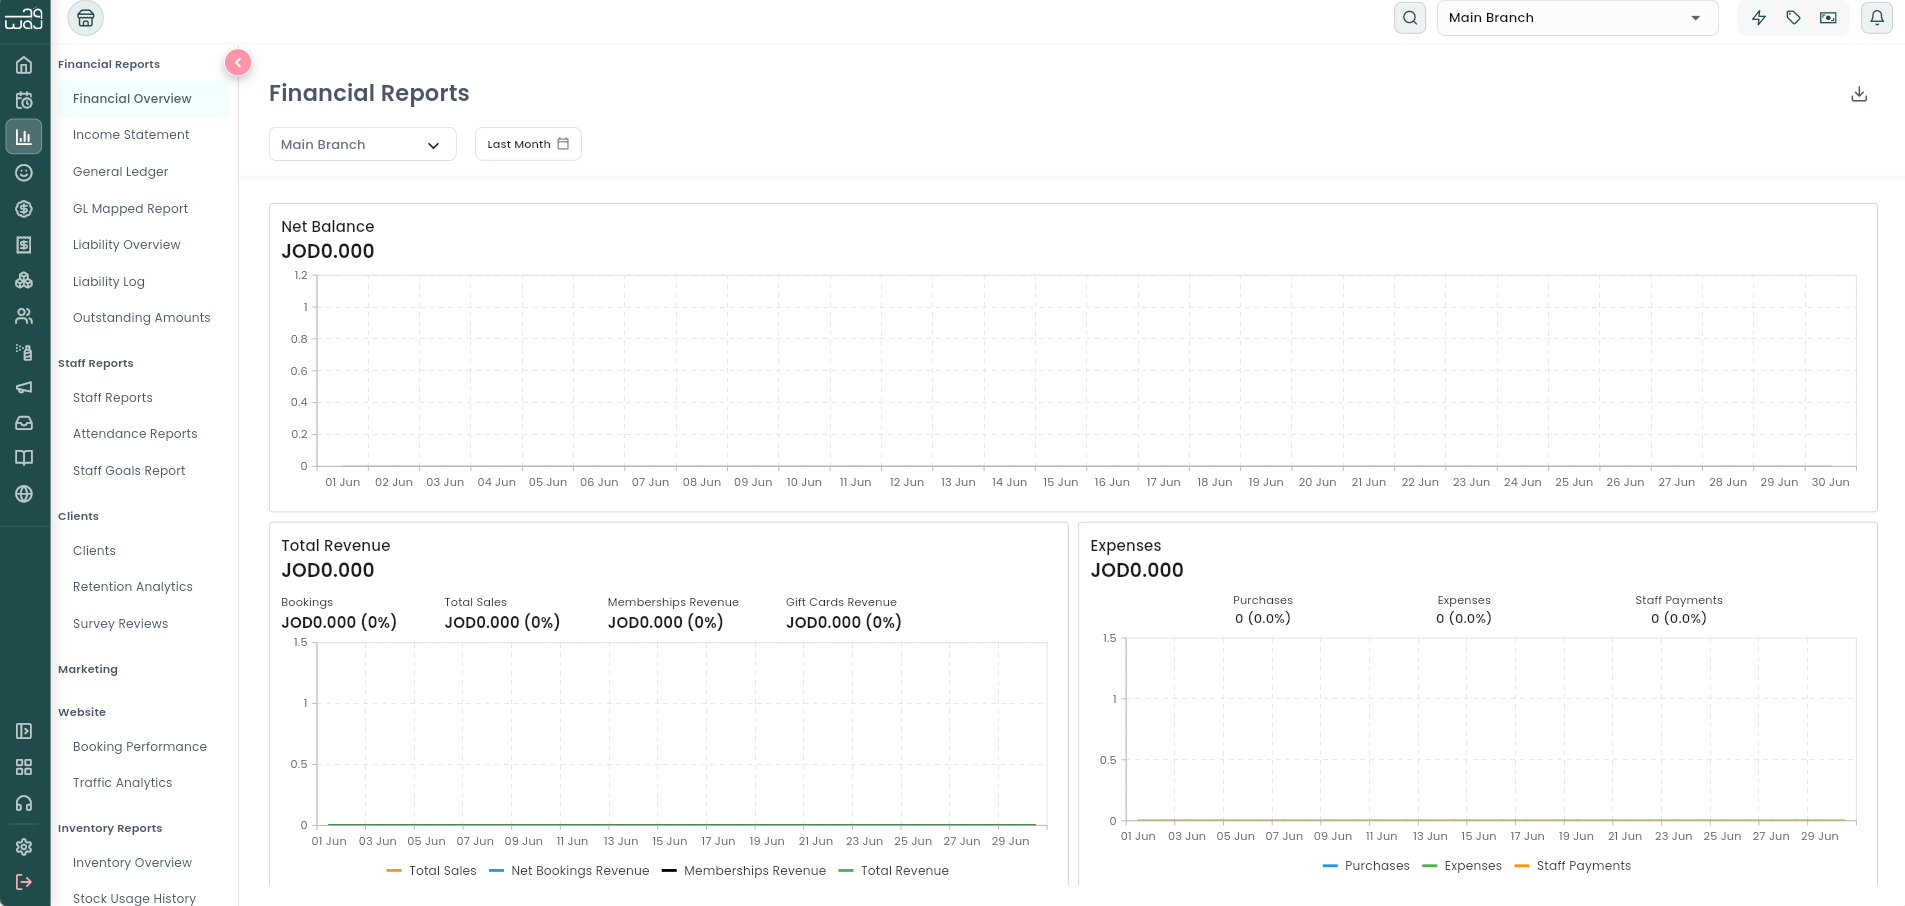Open Income Statement report
1905x906 pixels.
(131, 135)
